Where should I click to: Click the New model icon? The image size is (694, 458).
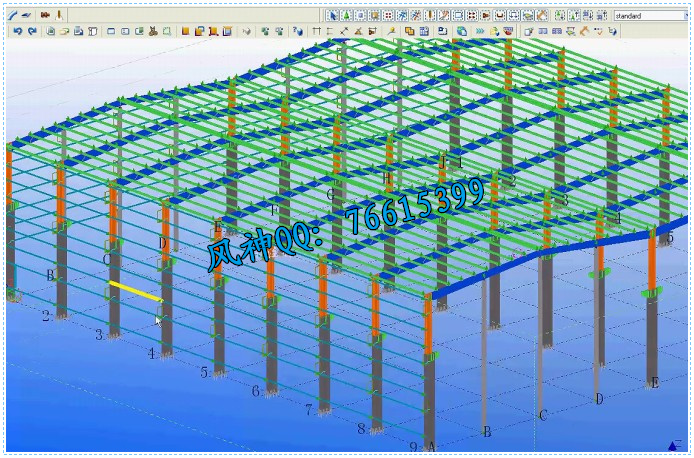tap(51, 31)
